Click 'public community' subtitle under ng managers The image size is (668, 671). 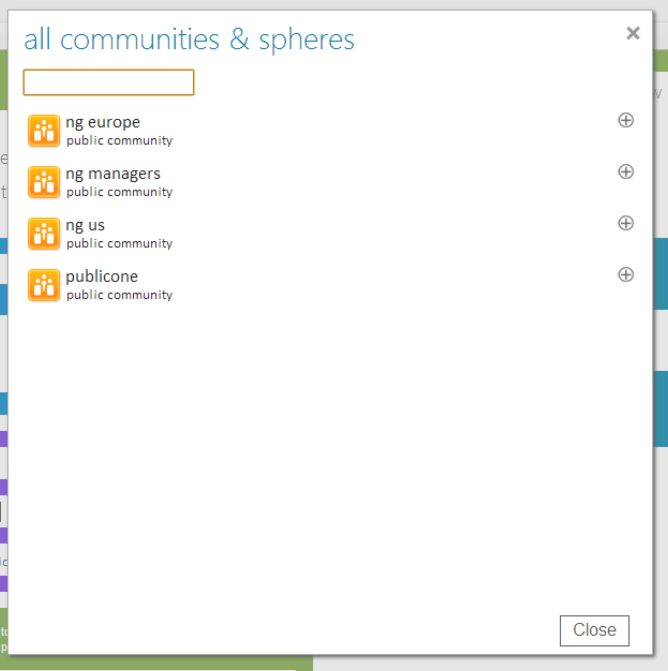[x=119, y=192]
